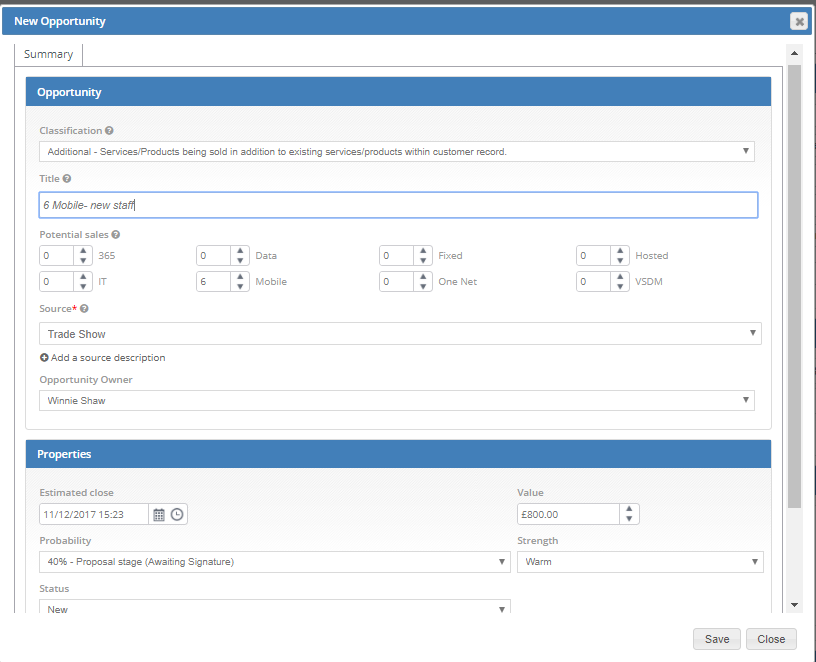This screenshot has height=662, width=816.
Task: Increase the Hosted sales count
Action: pos(620,251)
